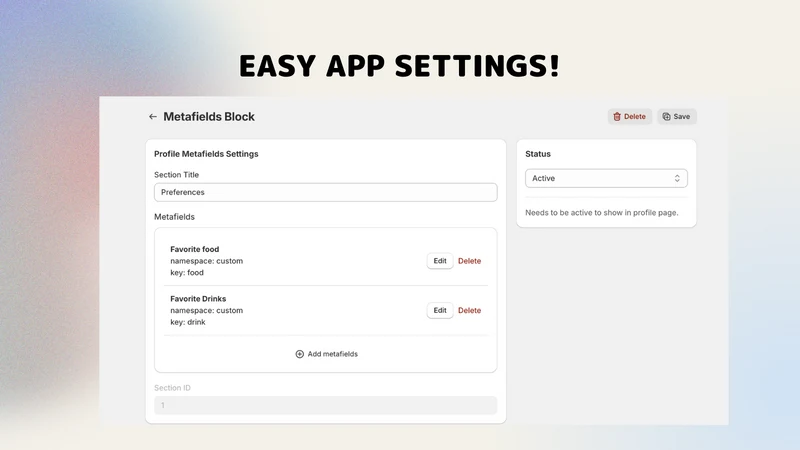The image size is (800, 450).
Task: Click the Status card heading
Action: click(x=538, y=154)
